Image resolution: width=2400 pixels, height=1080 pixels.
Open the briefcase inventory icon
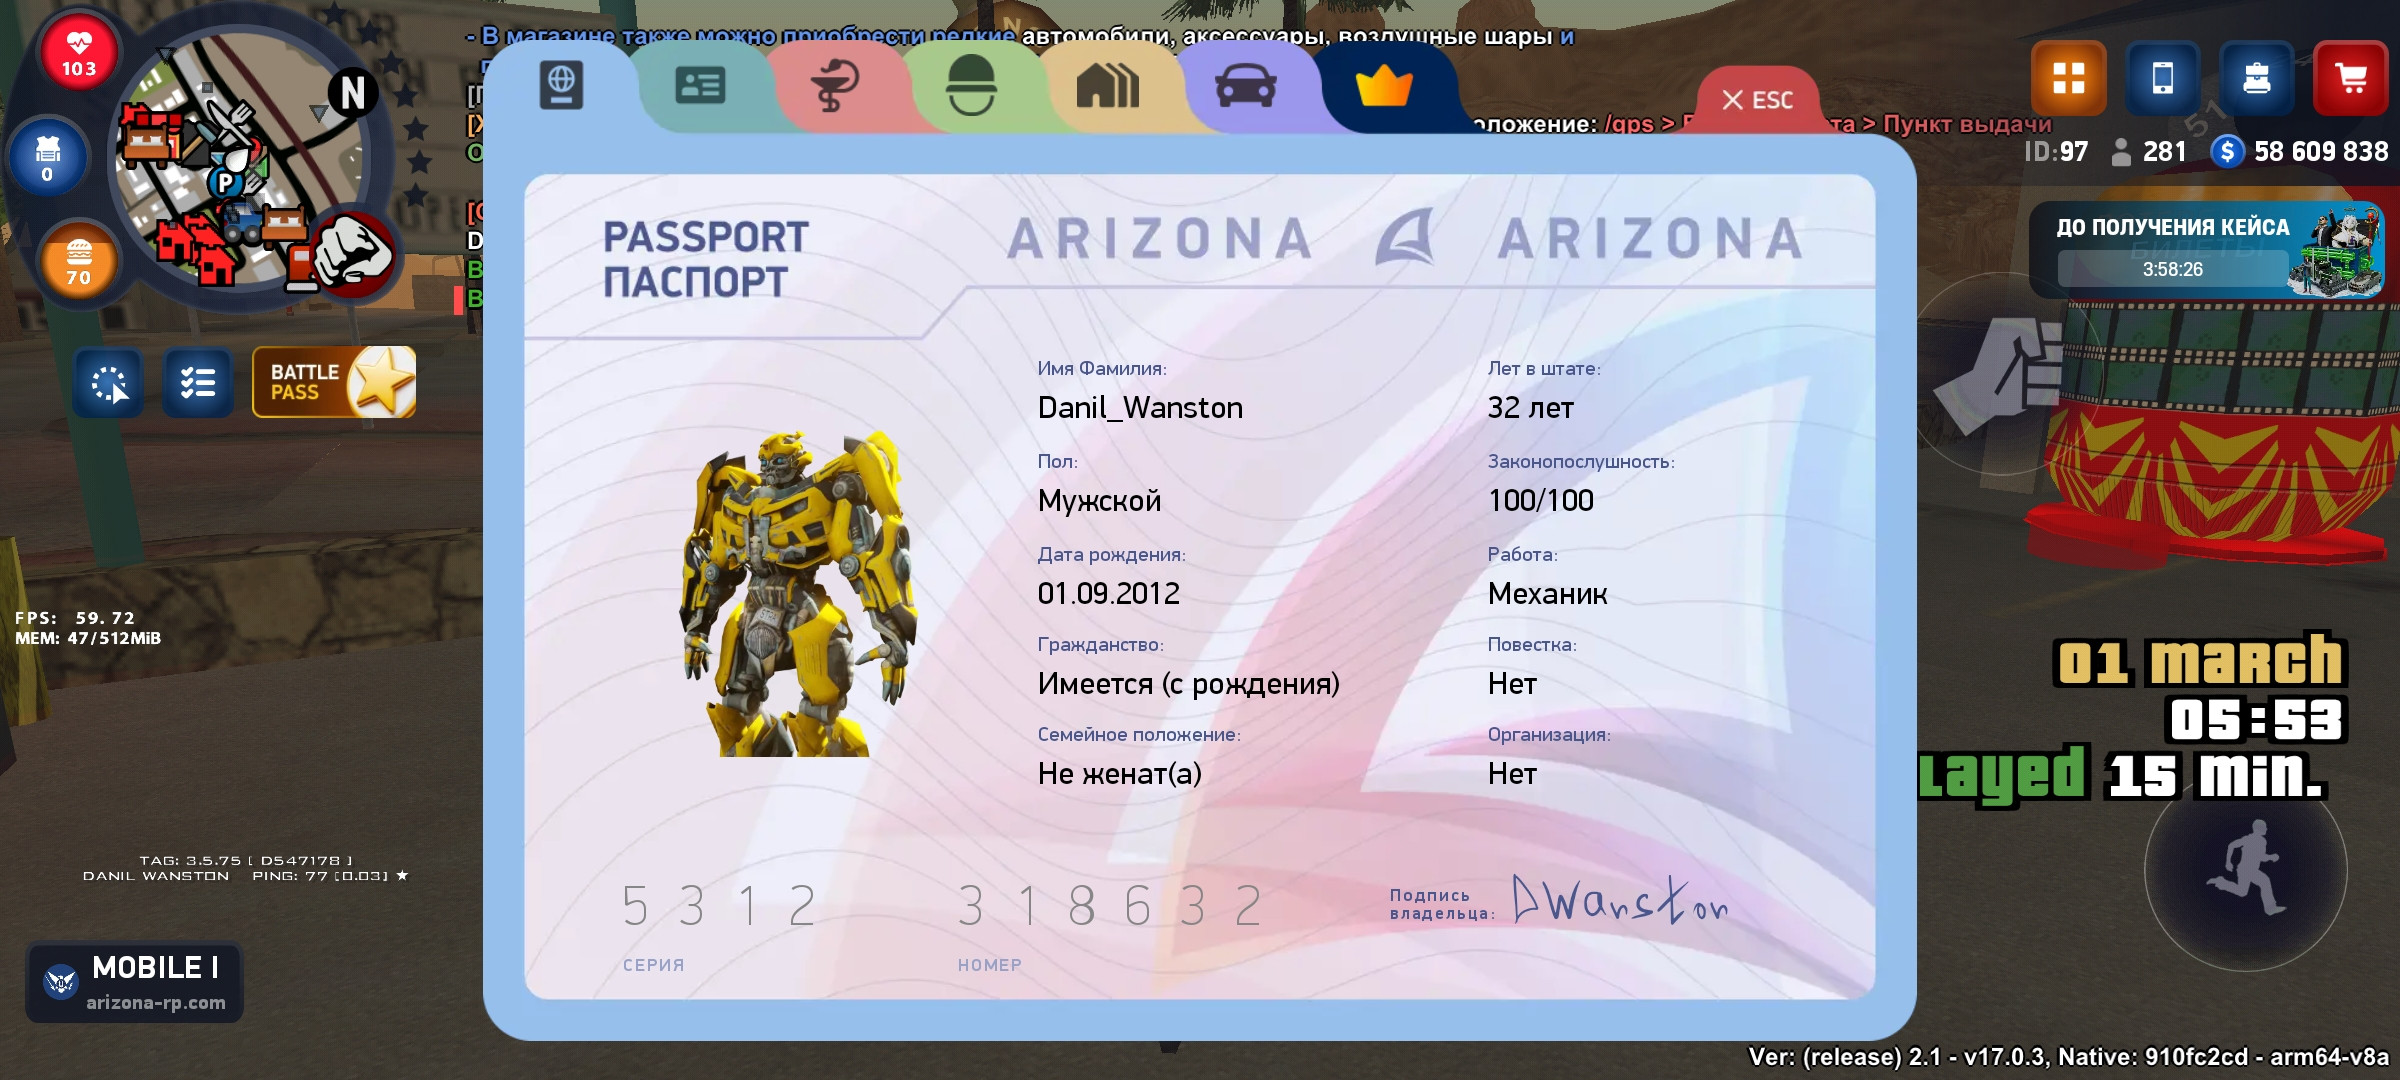[x=2256, y=78]
